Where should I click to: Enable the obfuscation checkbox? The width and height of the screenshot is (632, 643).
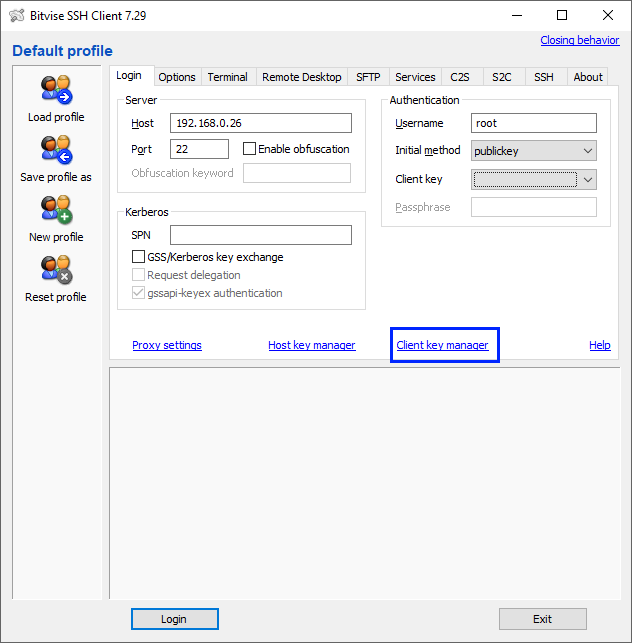click(249, 149)
